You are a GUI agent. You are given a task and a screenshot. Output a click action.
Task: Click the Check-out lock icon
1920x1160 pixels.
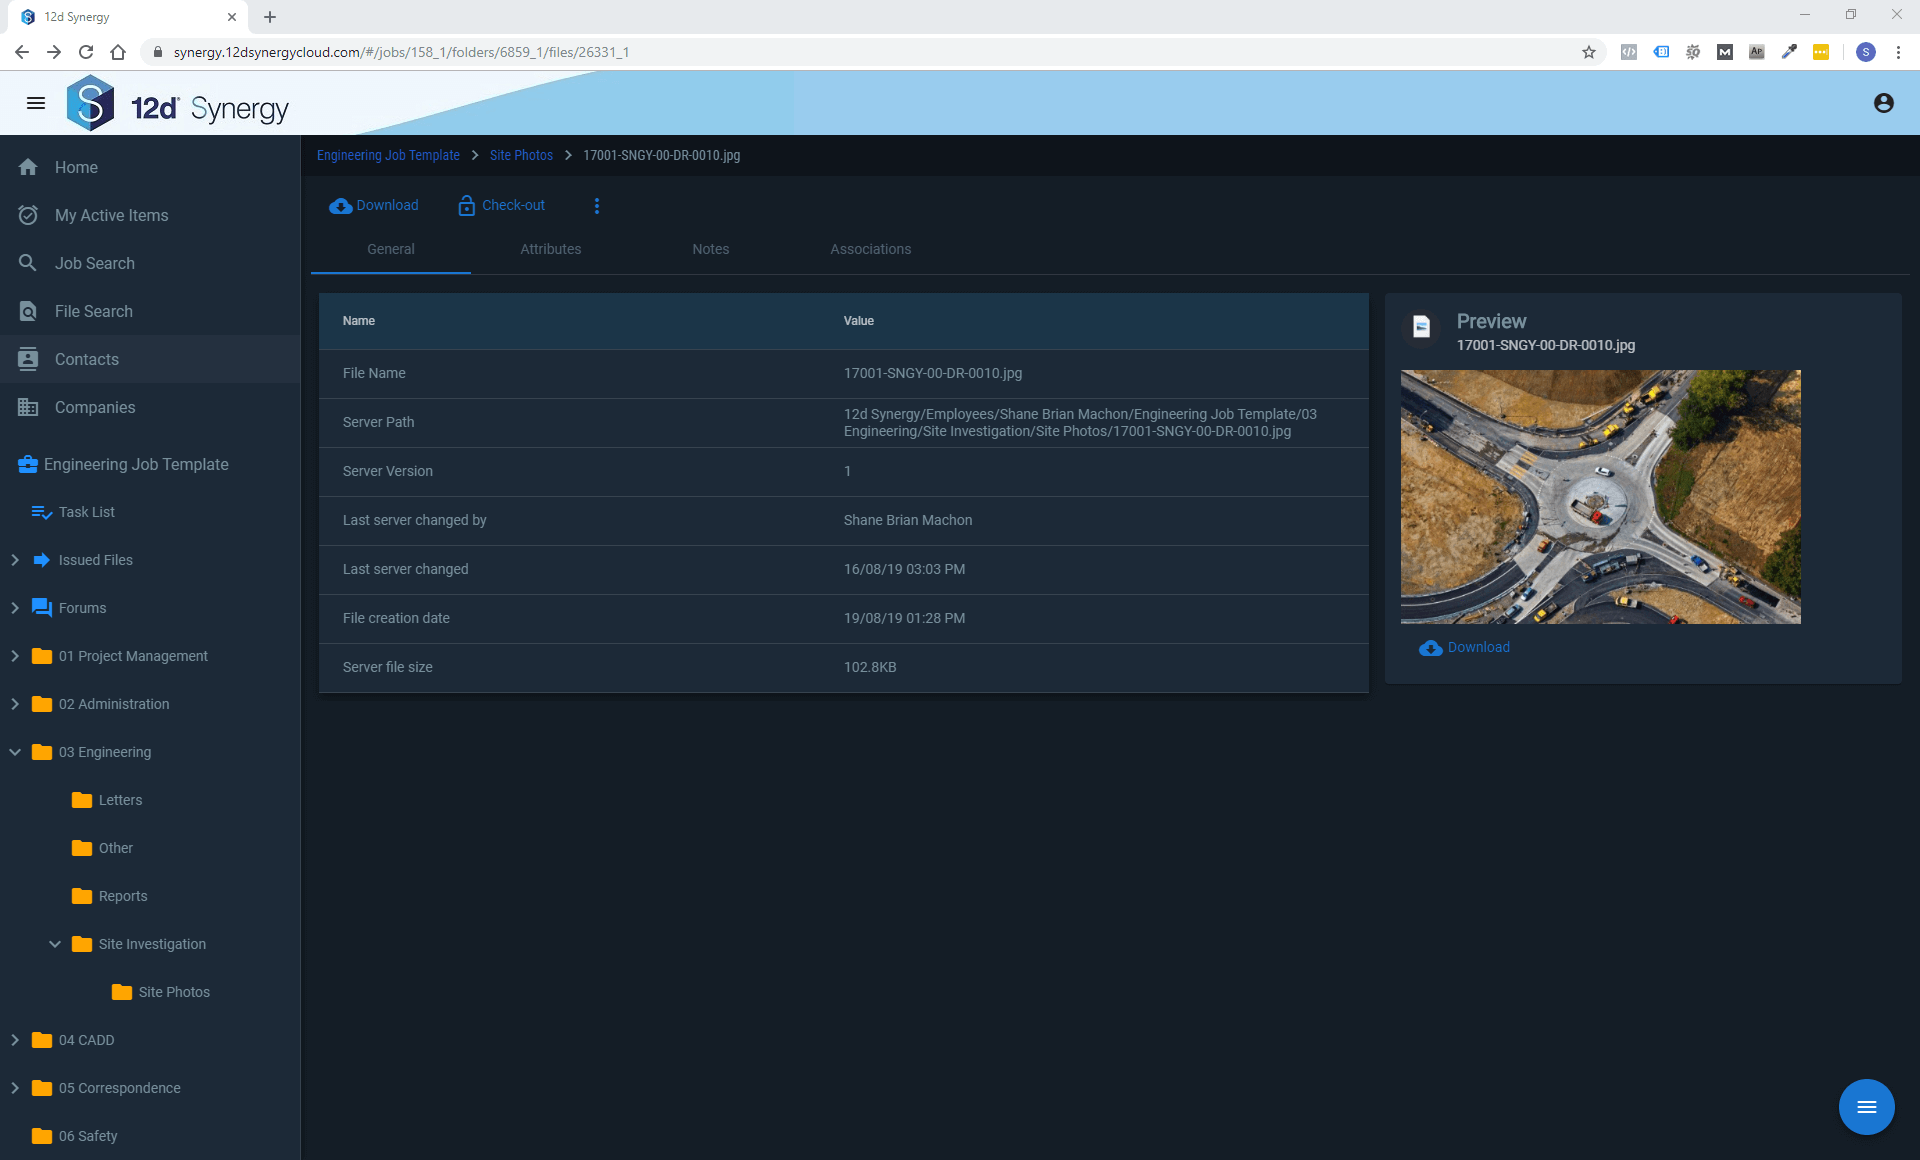pyautogui.click(x=466, y=206)
